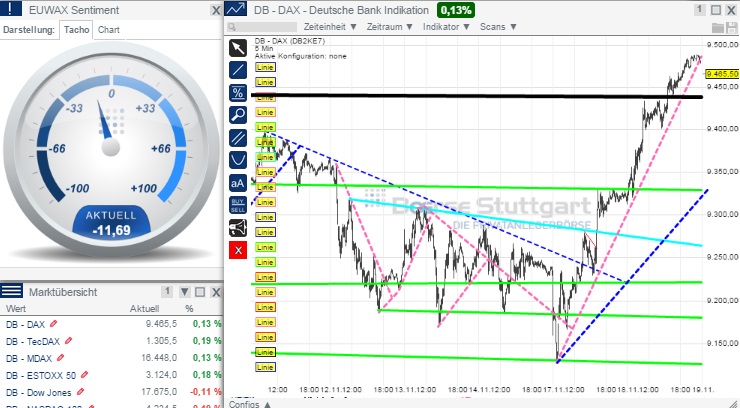Open the Zeiteinheit dropdown
This screenshot has width=740, height=408.
(x=330, y=27)
